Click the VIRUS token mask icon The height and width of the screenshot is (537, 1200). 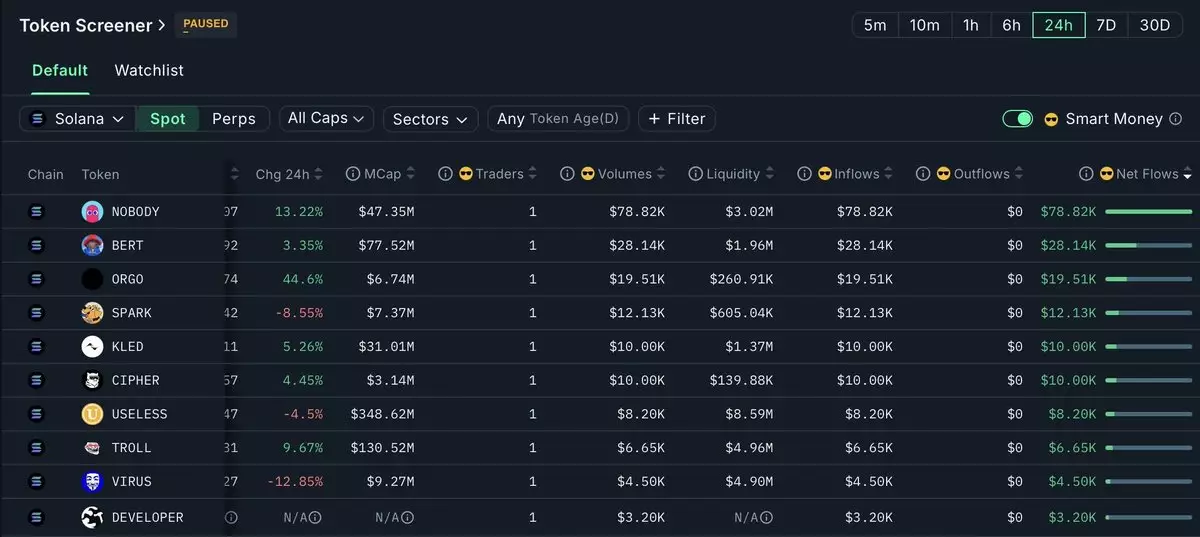pyautogui.click(x=92, y=482)
